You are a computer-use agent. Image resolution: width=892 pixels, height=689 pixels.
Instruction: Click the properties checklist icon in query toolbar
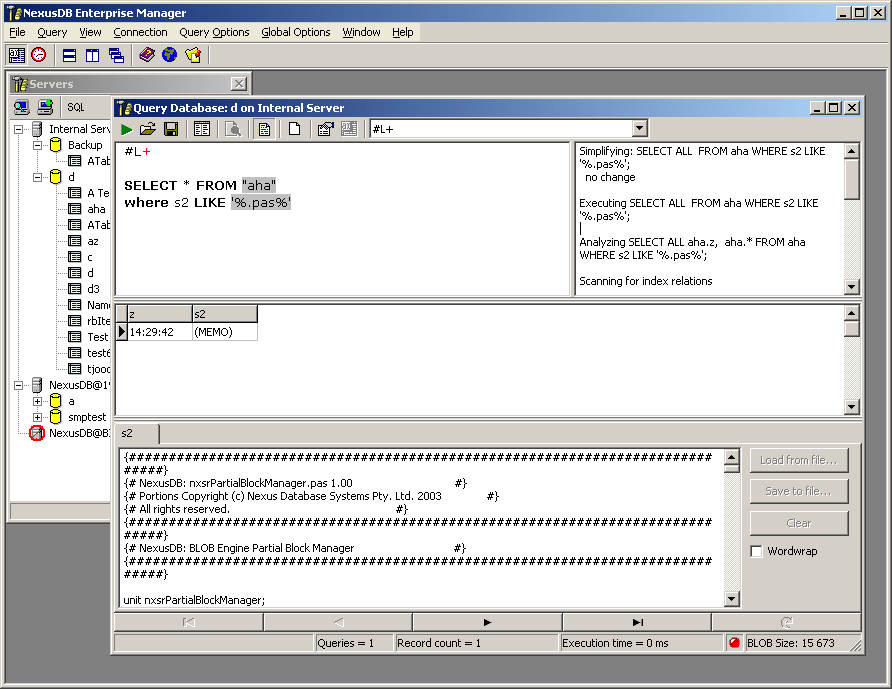point(325,130)
